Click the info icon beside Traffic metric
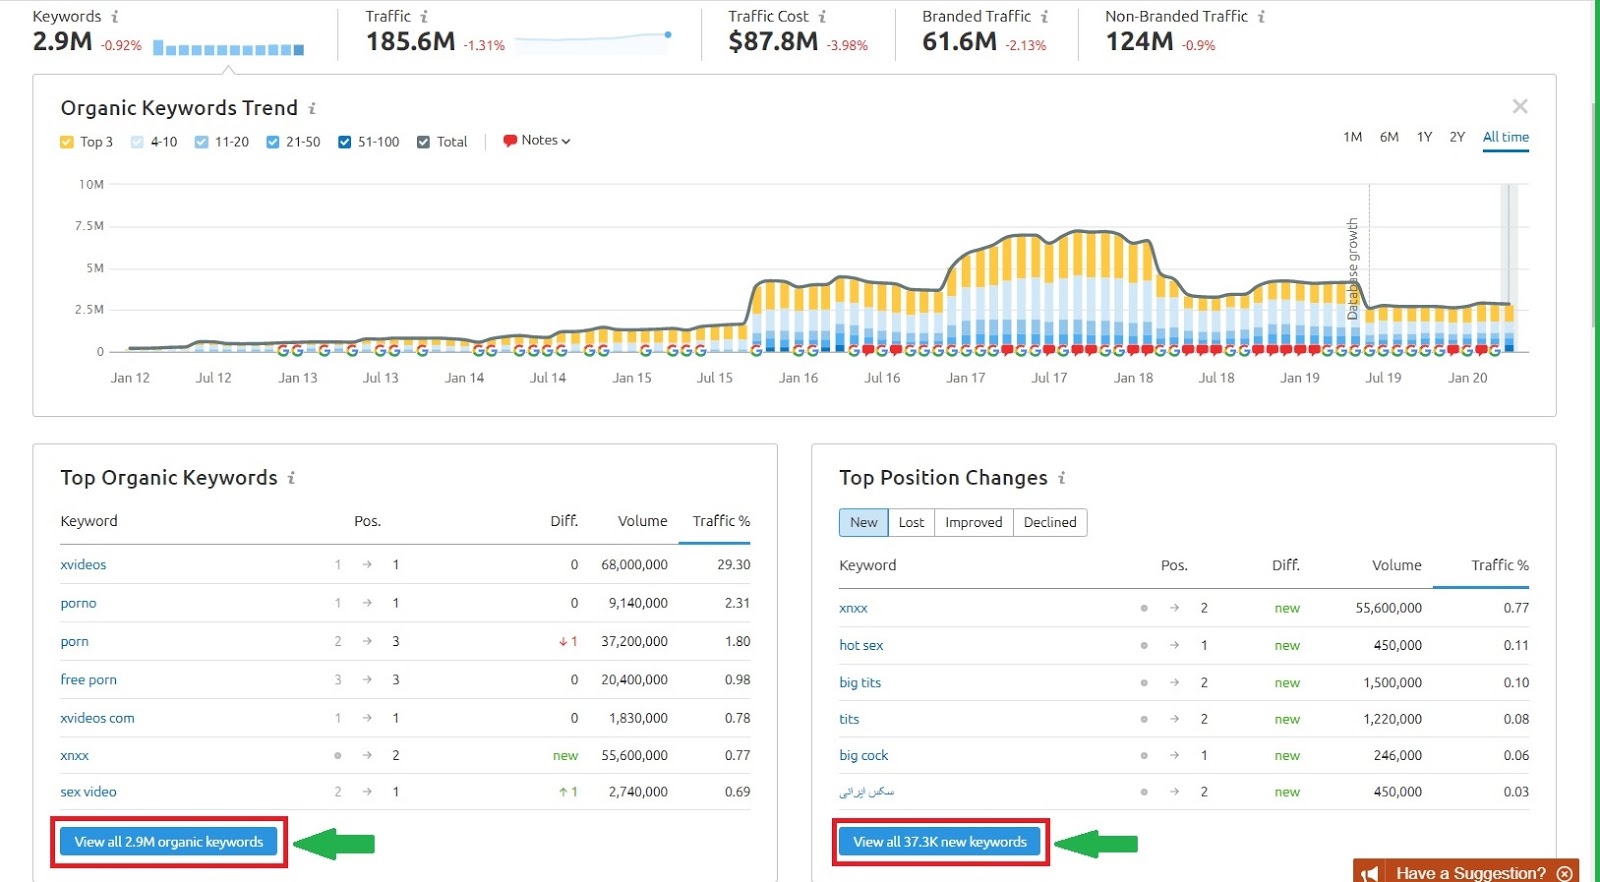1600x882 pixels. pos(424,17)
